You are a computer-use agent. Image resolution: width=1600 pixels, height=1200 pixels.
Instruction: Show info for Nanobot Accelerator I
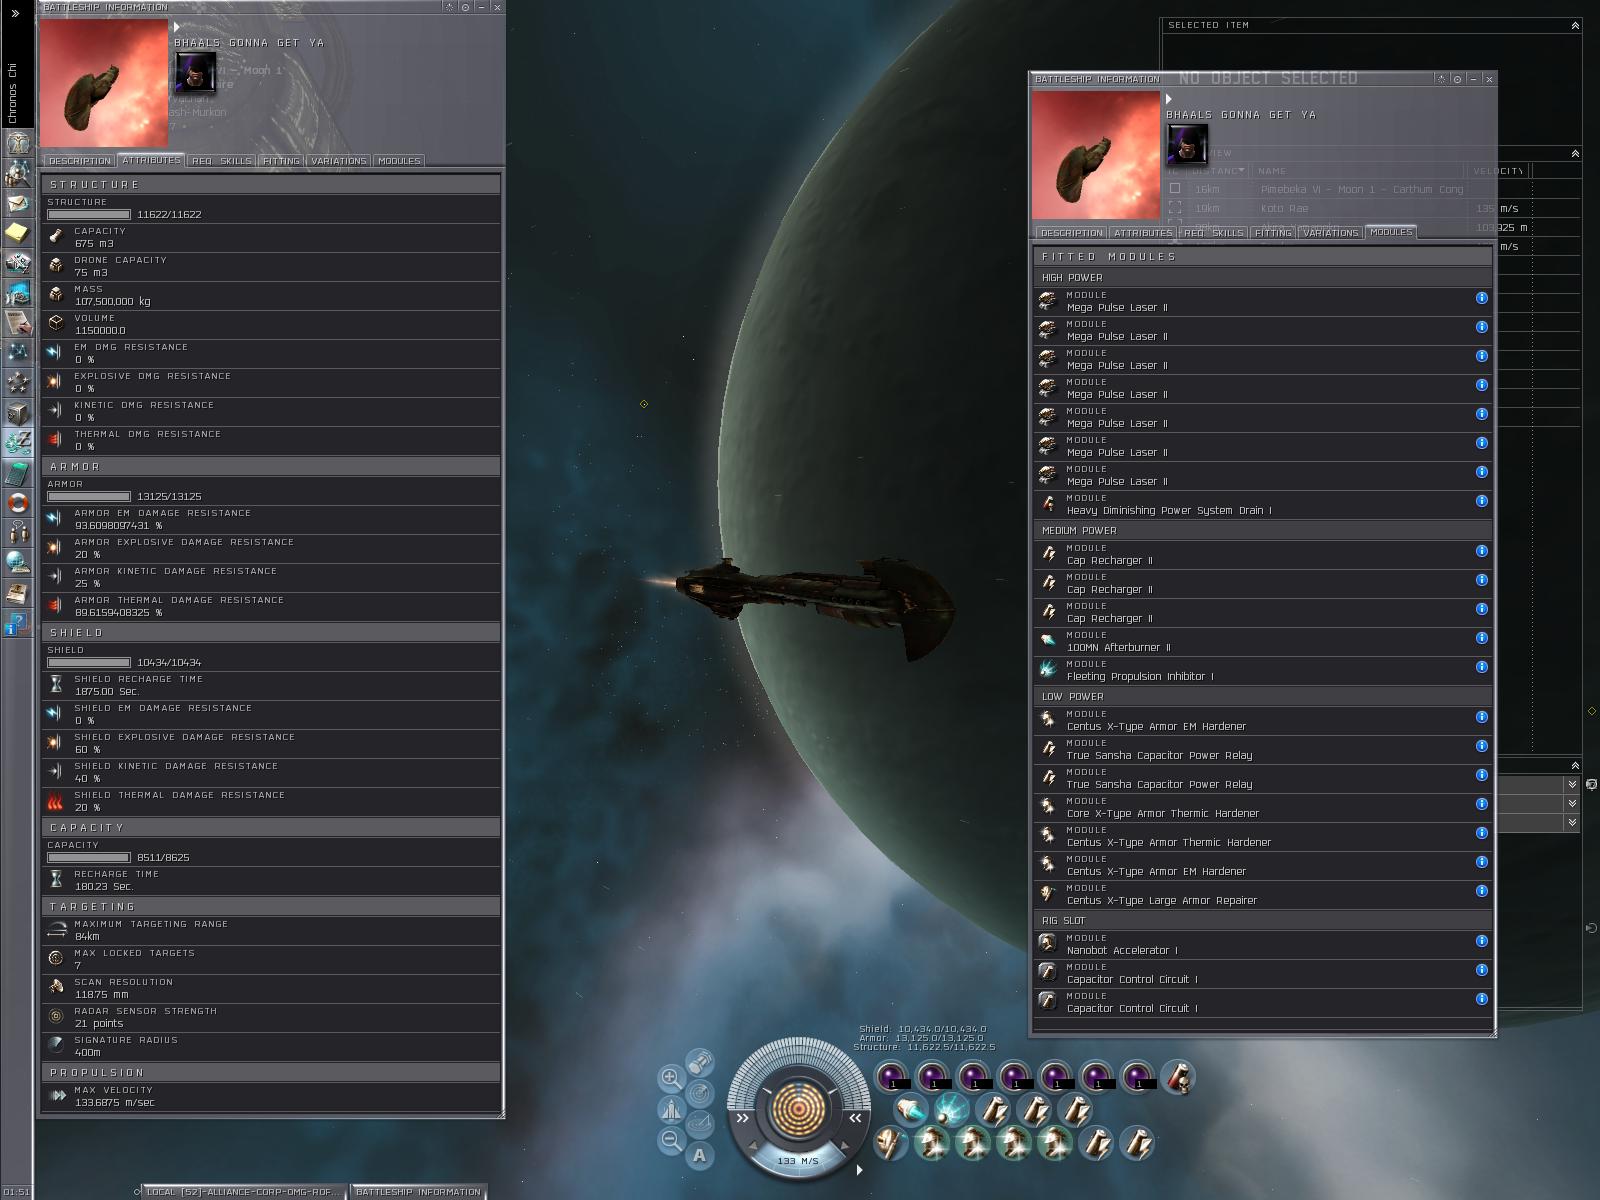tap(1481, 941)
